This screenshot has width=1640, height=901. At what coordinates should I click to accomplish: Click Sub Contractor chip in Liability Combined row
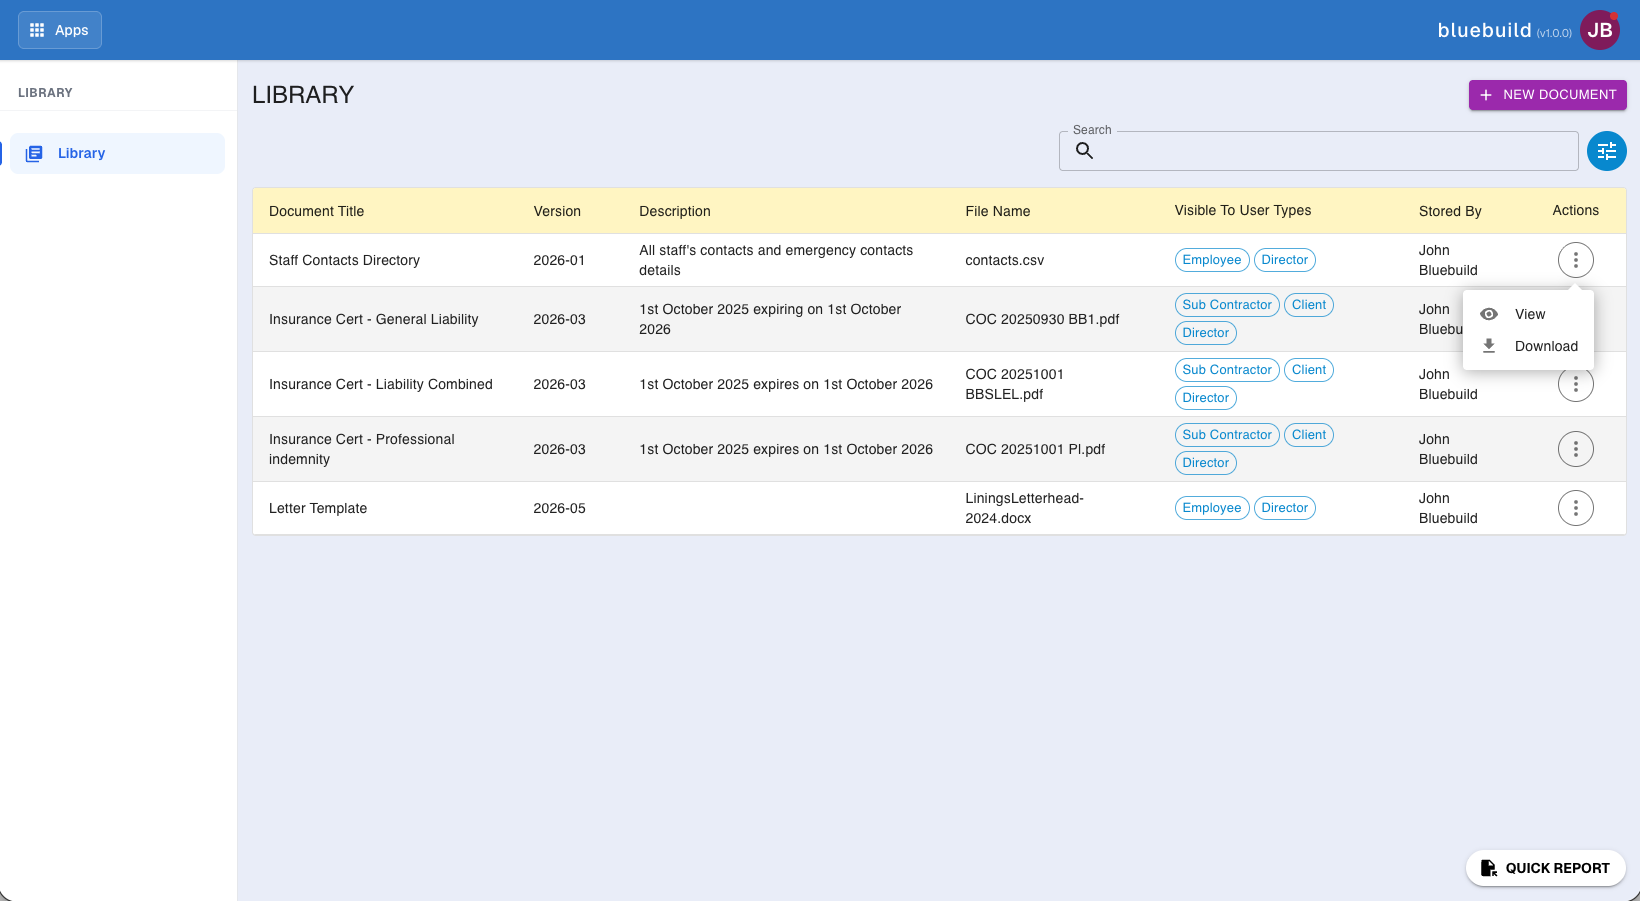(x=1227, y=370)
